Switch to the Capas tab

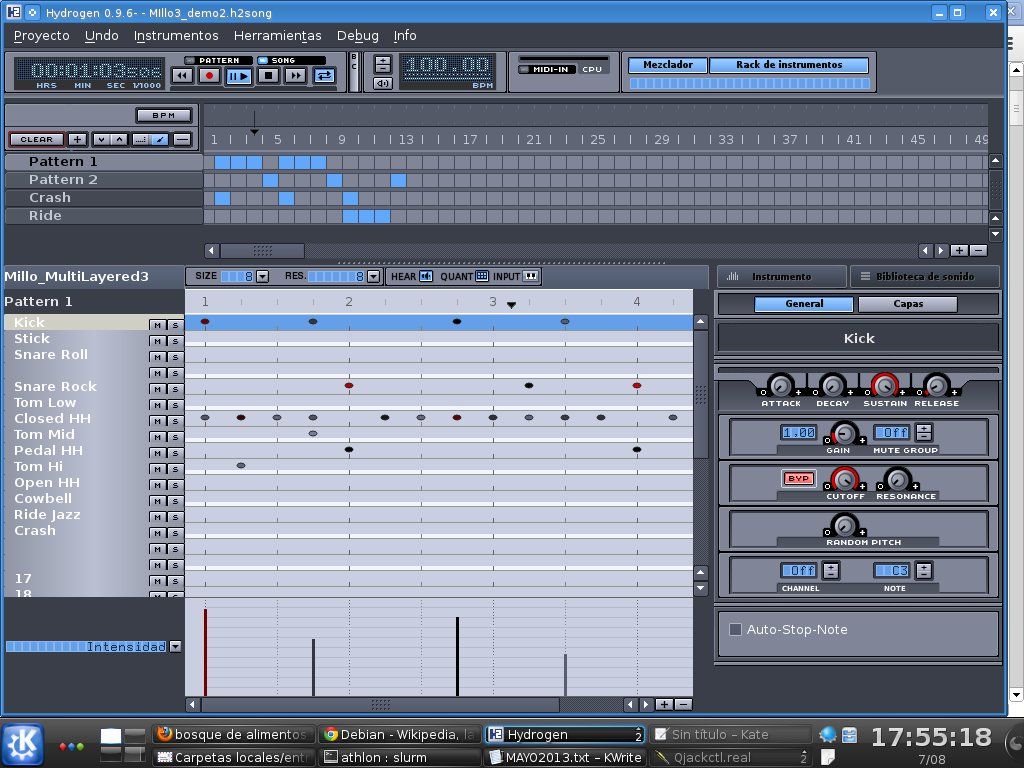(x=908, y=304)
